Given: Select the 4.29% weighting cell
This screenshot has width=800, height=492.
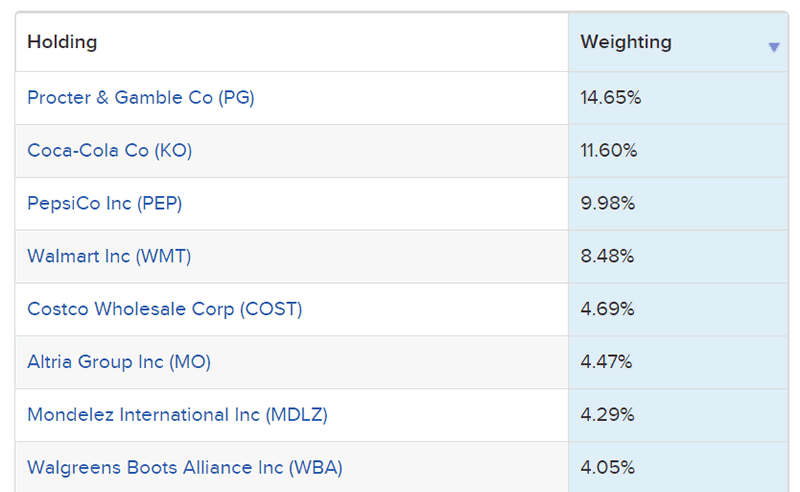Looking at the screenshot, I should coord(608,414).
